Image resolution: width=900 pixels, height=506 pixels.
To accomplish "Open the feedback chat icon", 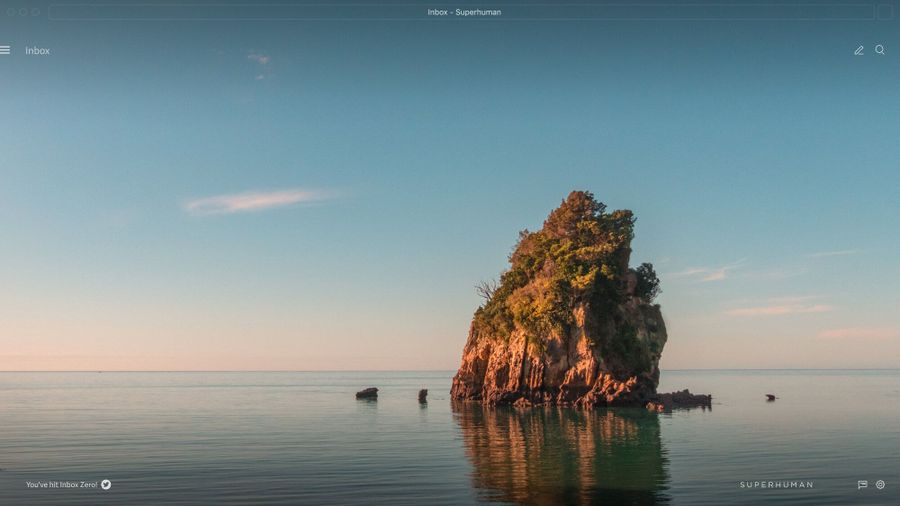I will (x=862, y=485).
